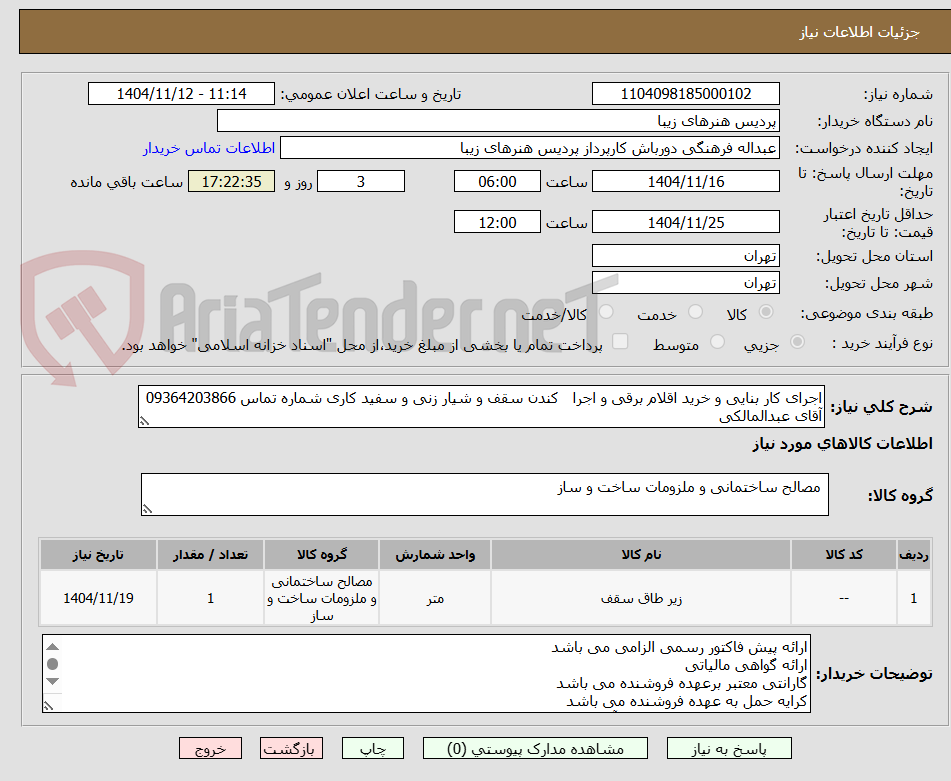Click the ردیف column header
The image size is (951, 781).
click(x=913, y=555)
